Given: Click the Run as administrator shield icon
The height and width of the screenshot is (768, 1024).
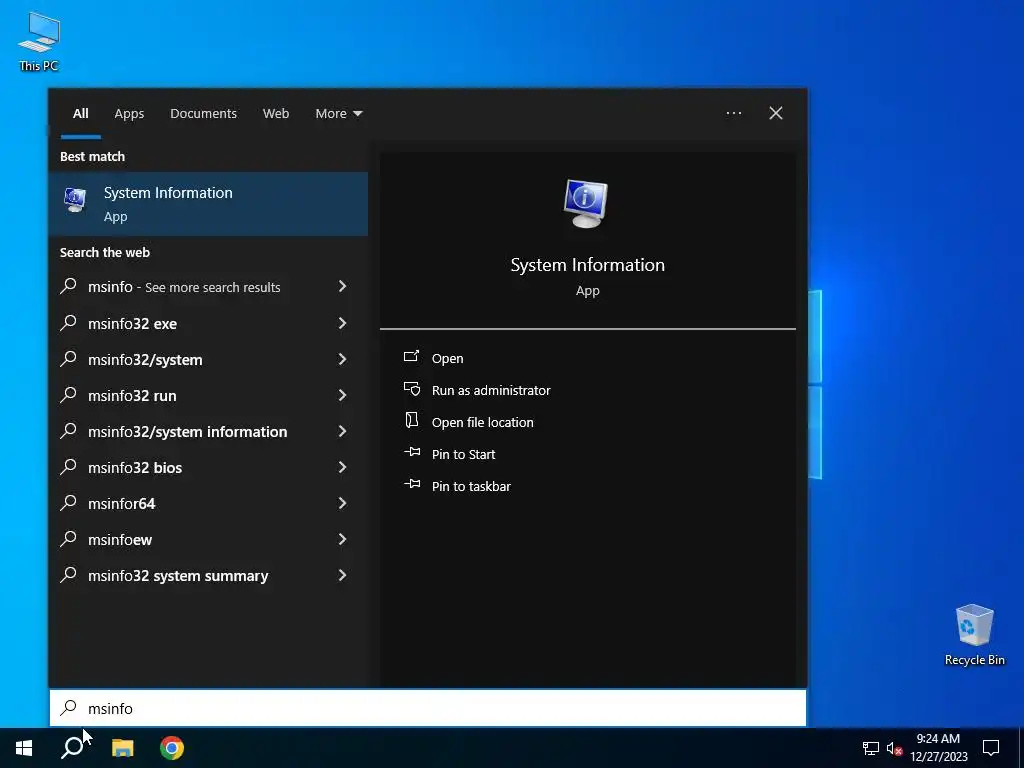Looking at the screenshot, I should point(411,389).
